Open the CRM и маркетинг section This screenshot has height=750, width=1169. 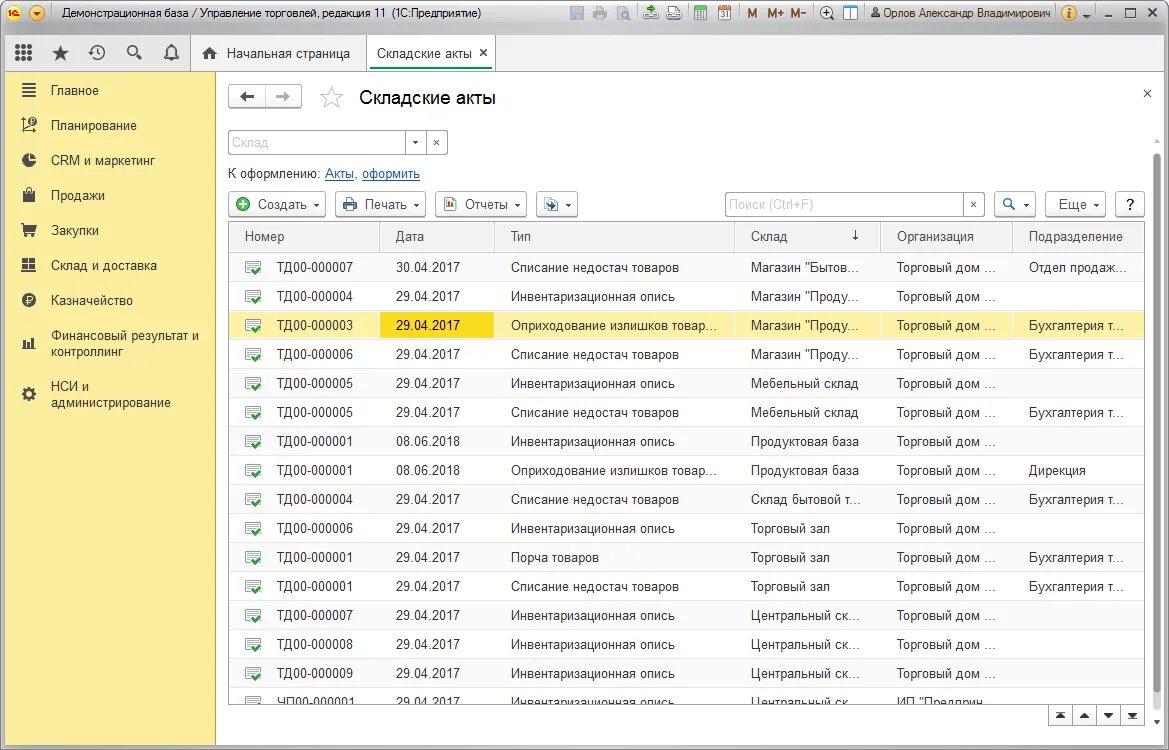pyautogui.click(x=103, y=160)
